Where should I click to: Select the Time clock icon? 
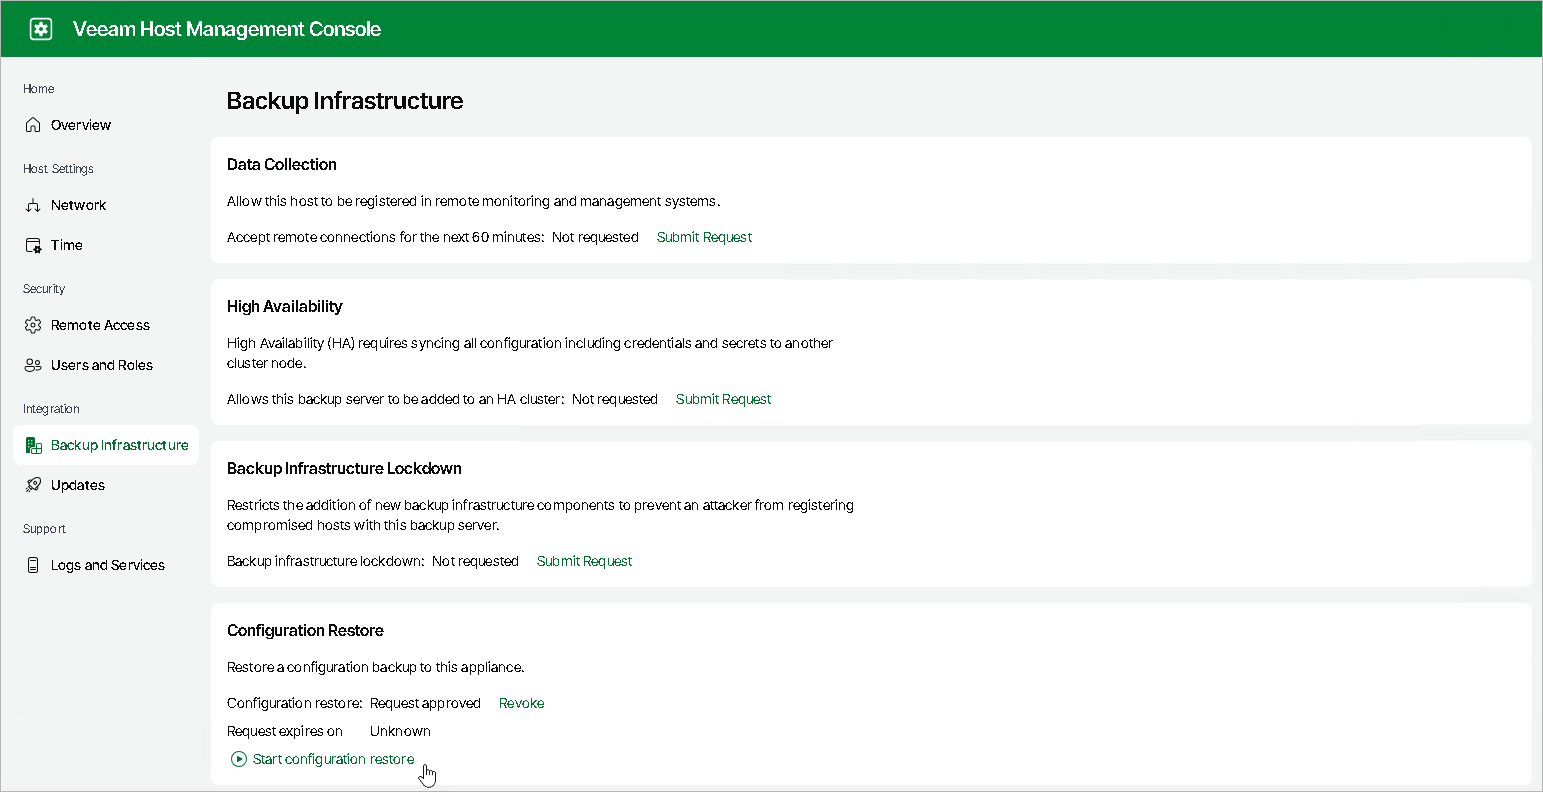(x=33, y=245)
